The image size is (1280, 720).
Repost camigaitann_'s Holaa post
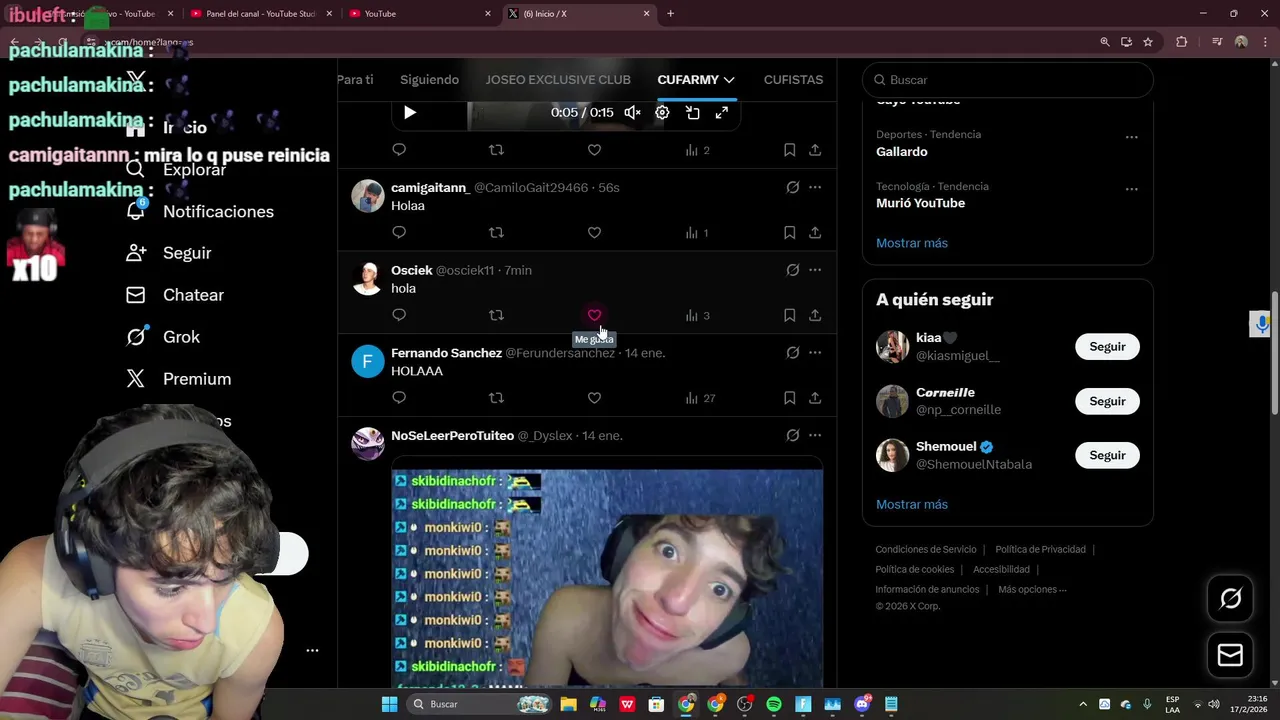pyautogui.click(x=496, y=232)
